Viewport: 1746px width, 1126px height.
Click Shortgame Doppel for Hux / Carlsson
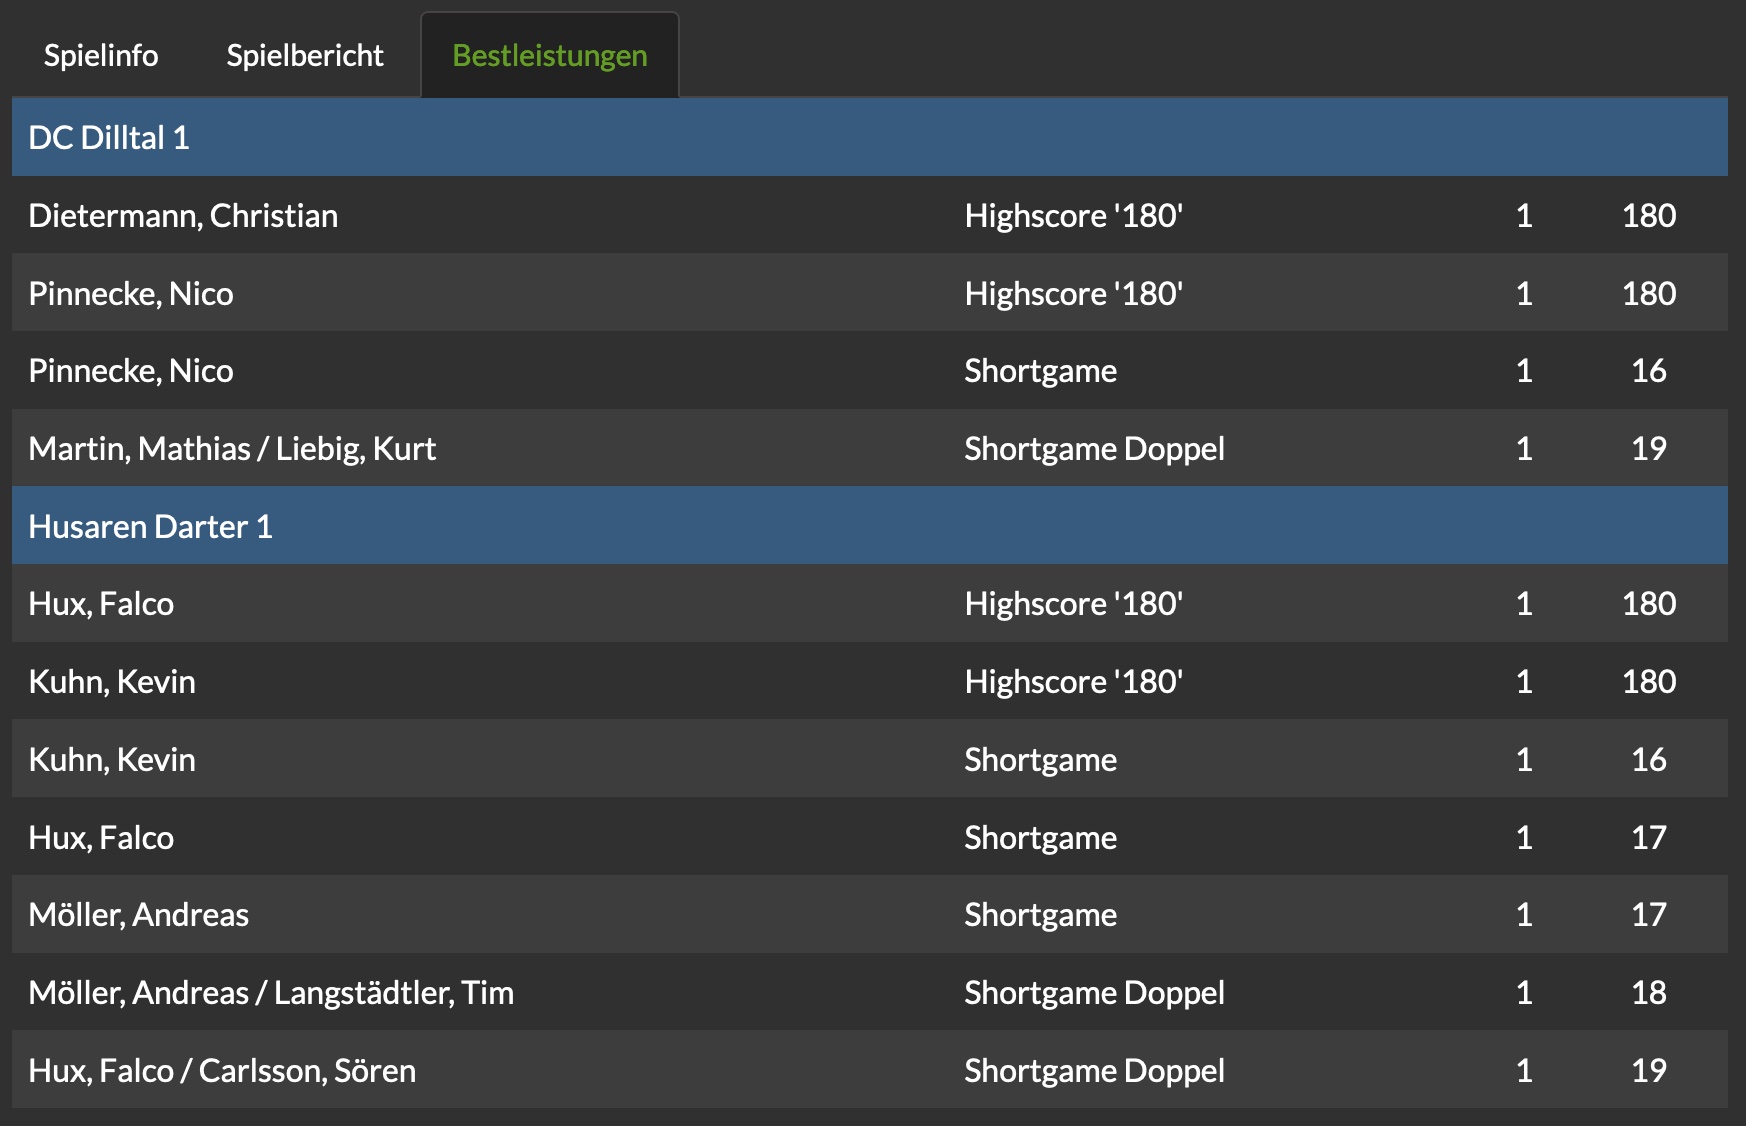[1095, 1071]
